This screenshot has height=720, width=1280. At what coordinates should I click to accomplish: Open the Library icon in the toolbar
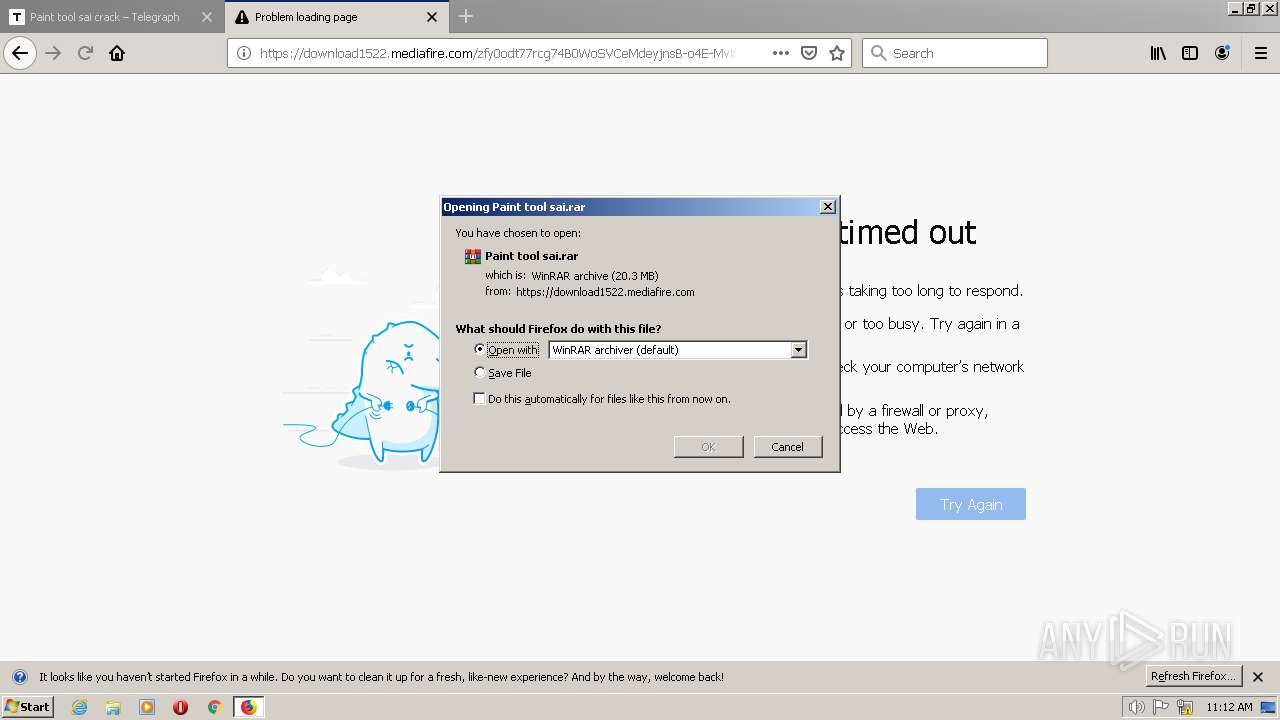click(1158, 53)
